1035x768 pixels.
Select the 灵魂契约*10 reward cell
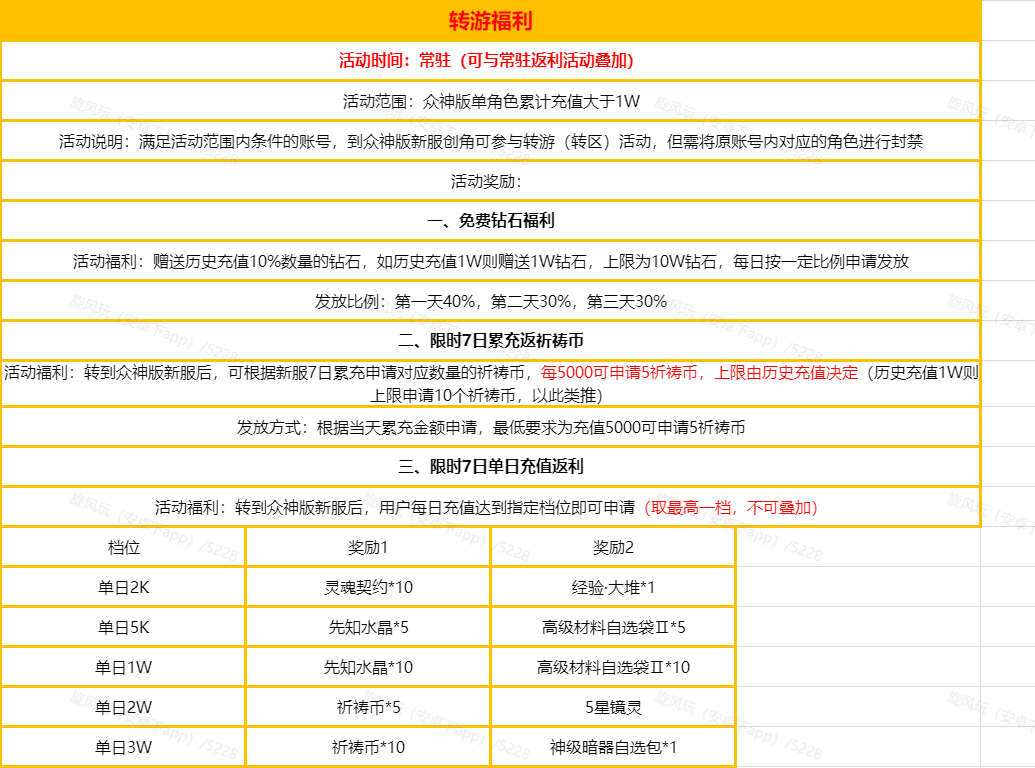[x=368, y=587]
